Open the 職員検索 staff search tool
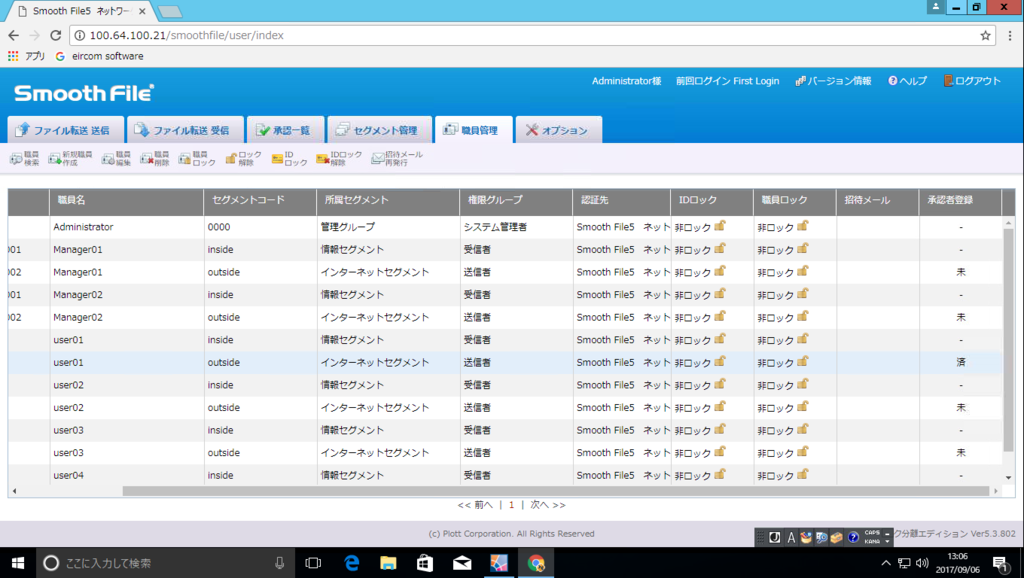1024x578 pixels. tap(25, 158)
